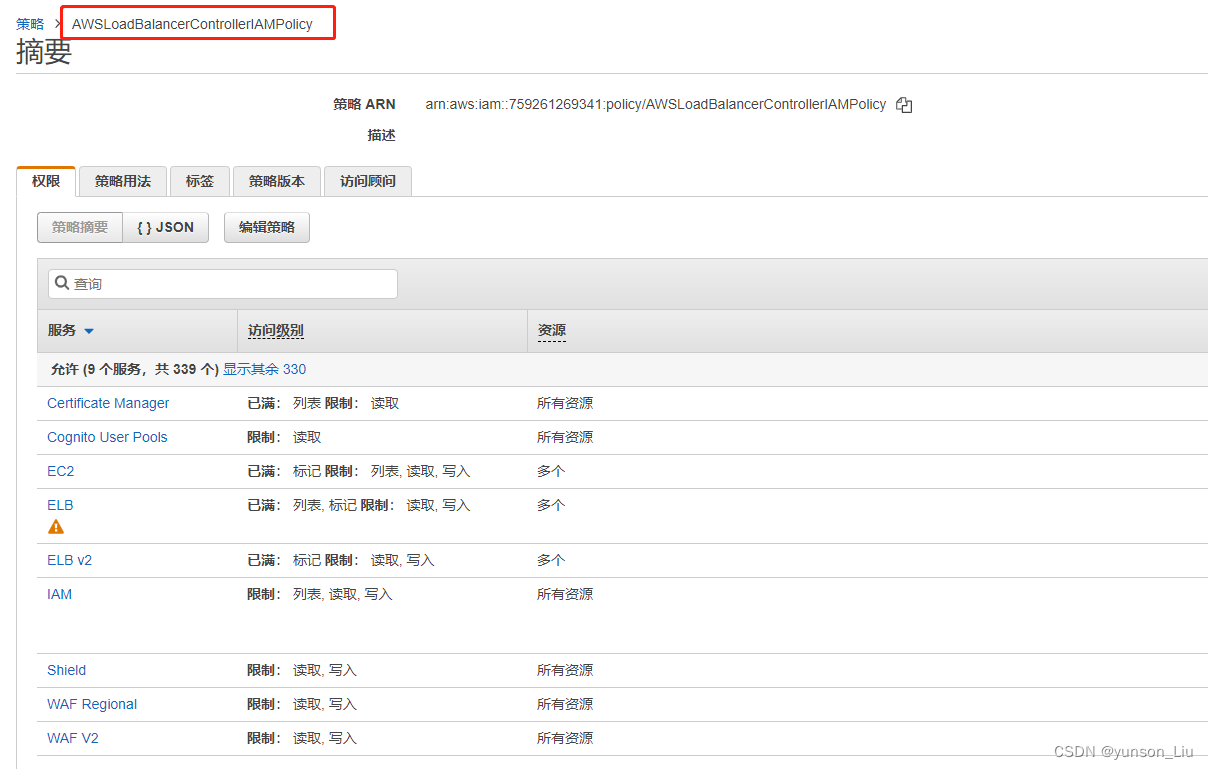Open the 访问顾问 tab
1208x769 pixels.
(368, 181)
